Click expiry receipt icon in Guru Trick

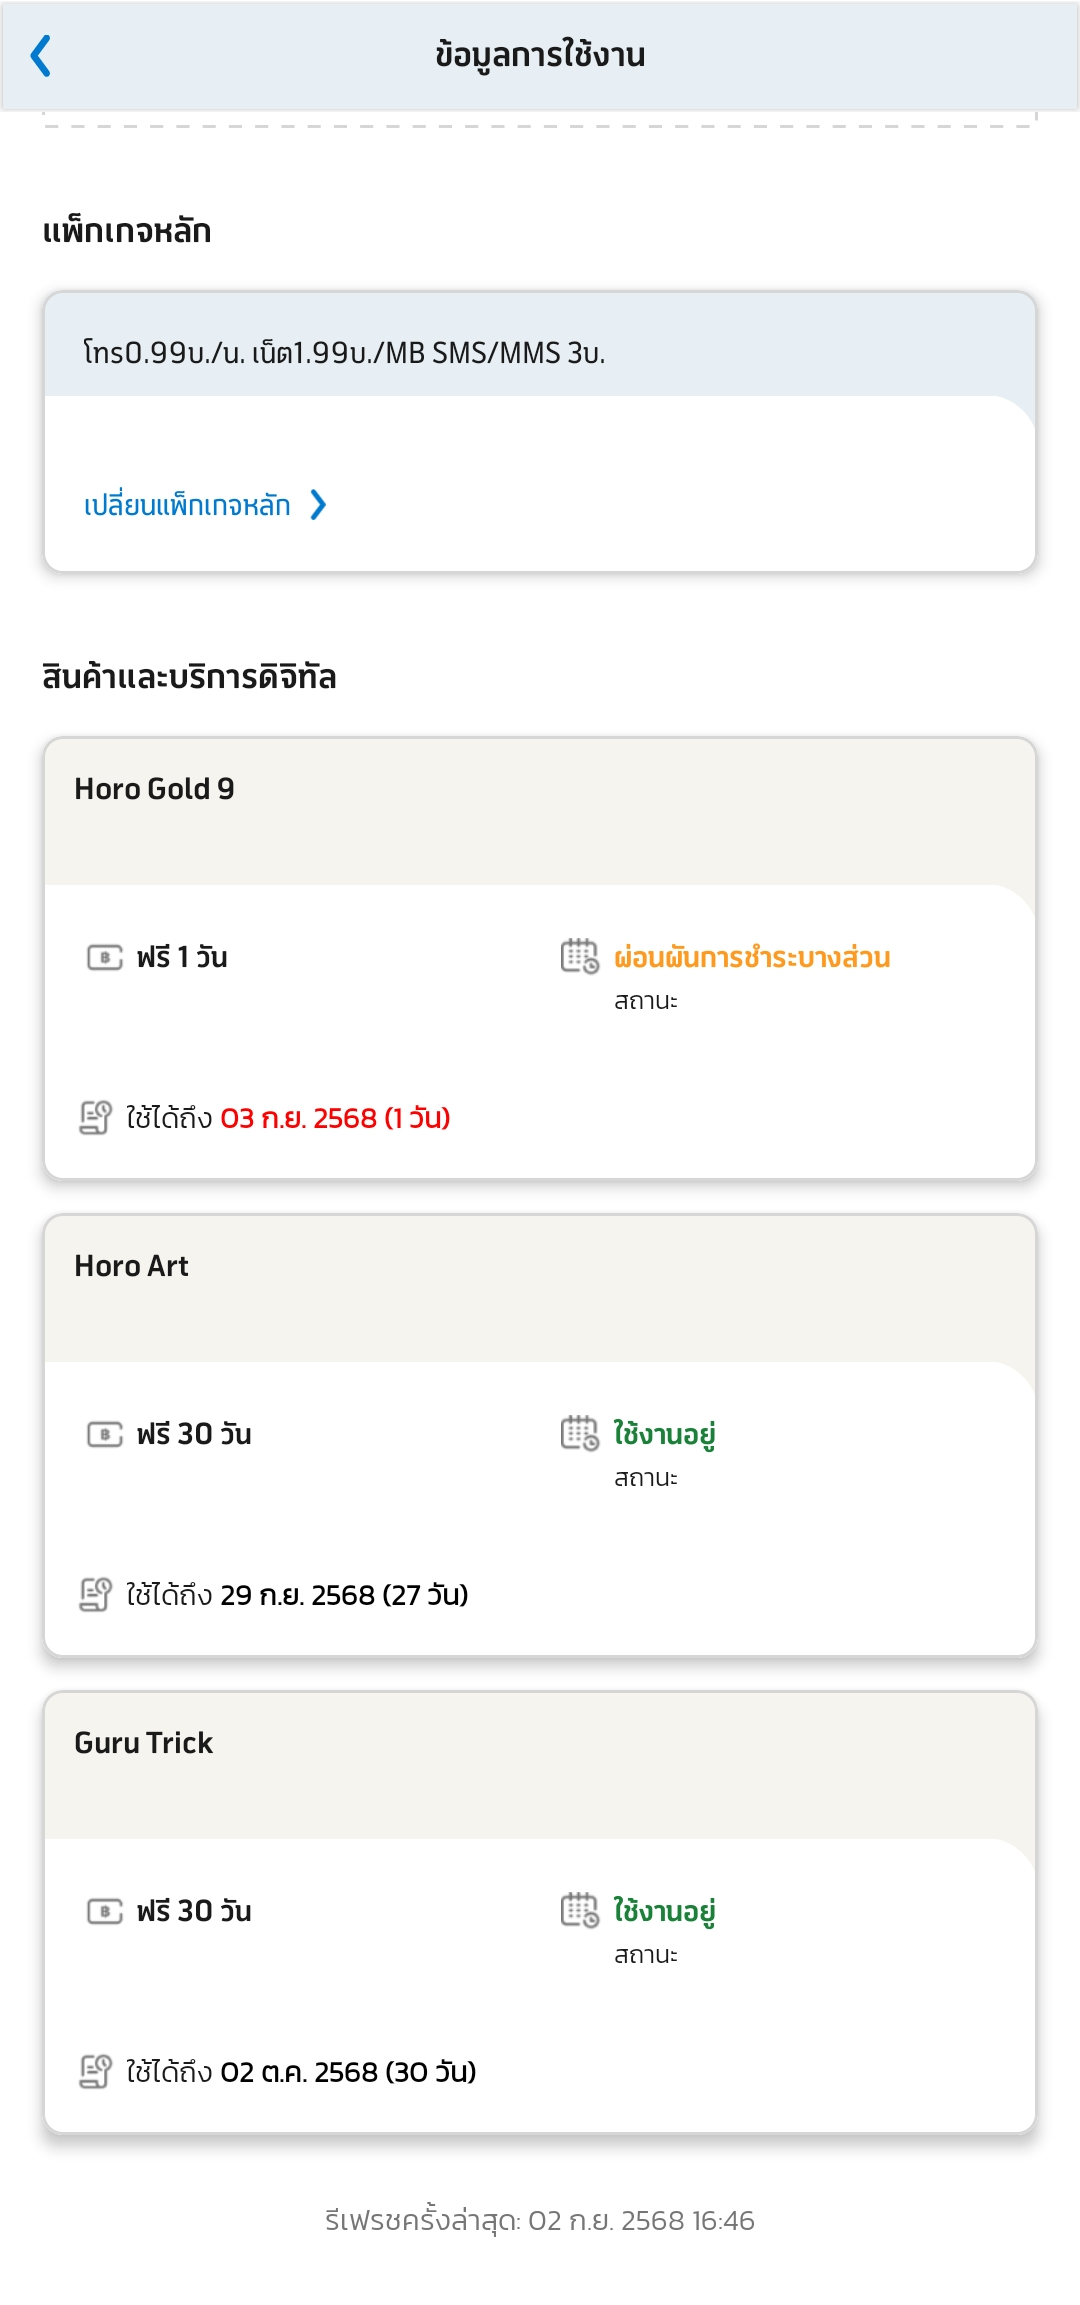click(x=95, y=2071)
